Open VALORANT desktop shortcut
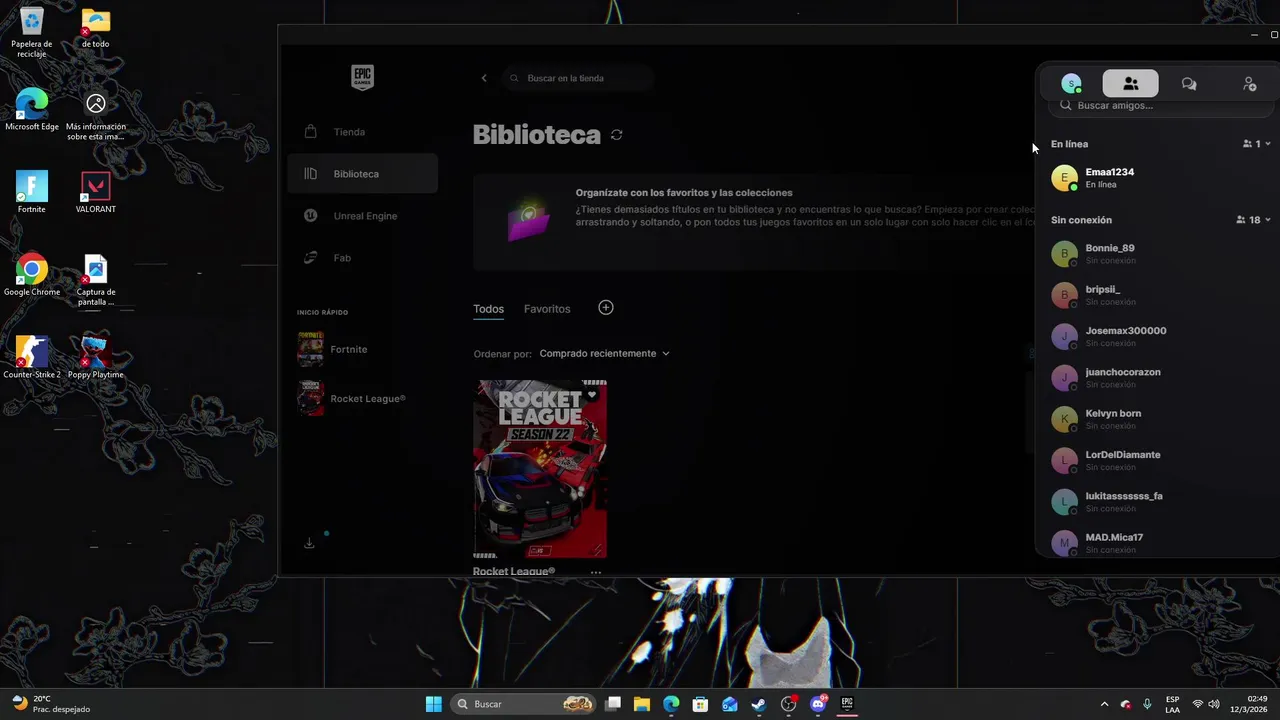Image resolution: width=1280 pixels, height=720 pixels. tap(96, 192)
